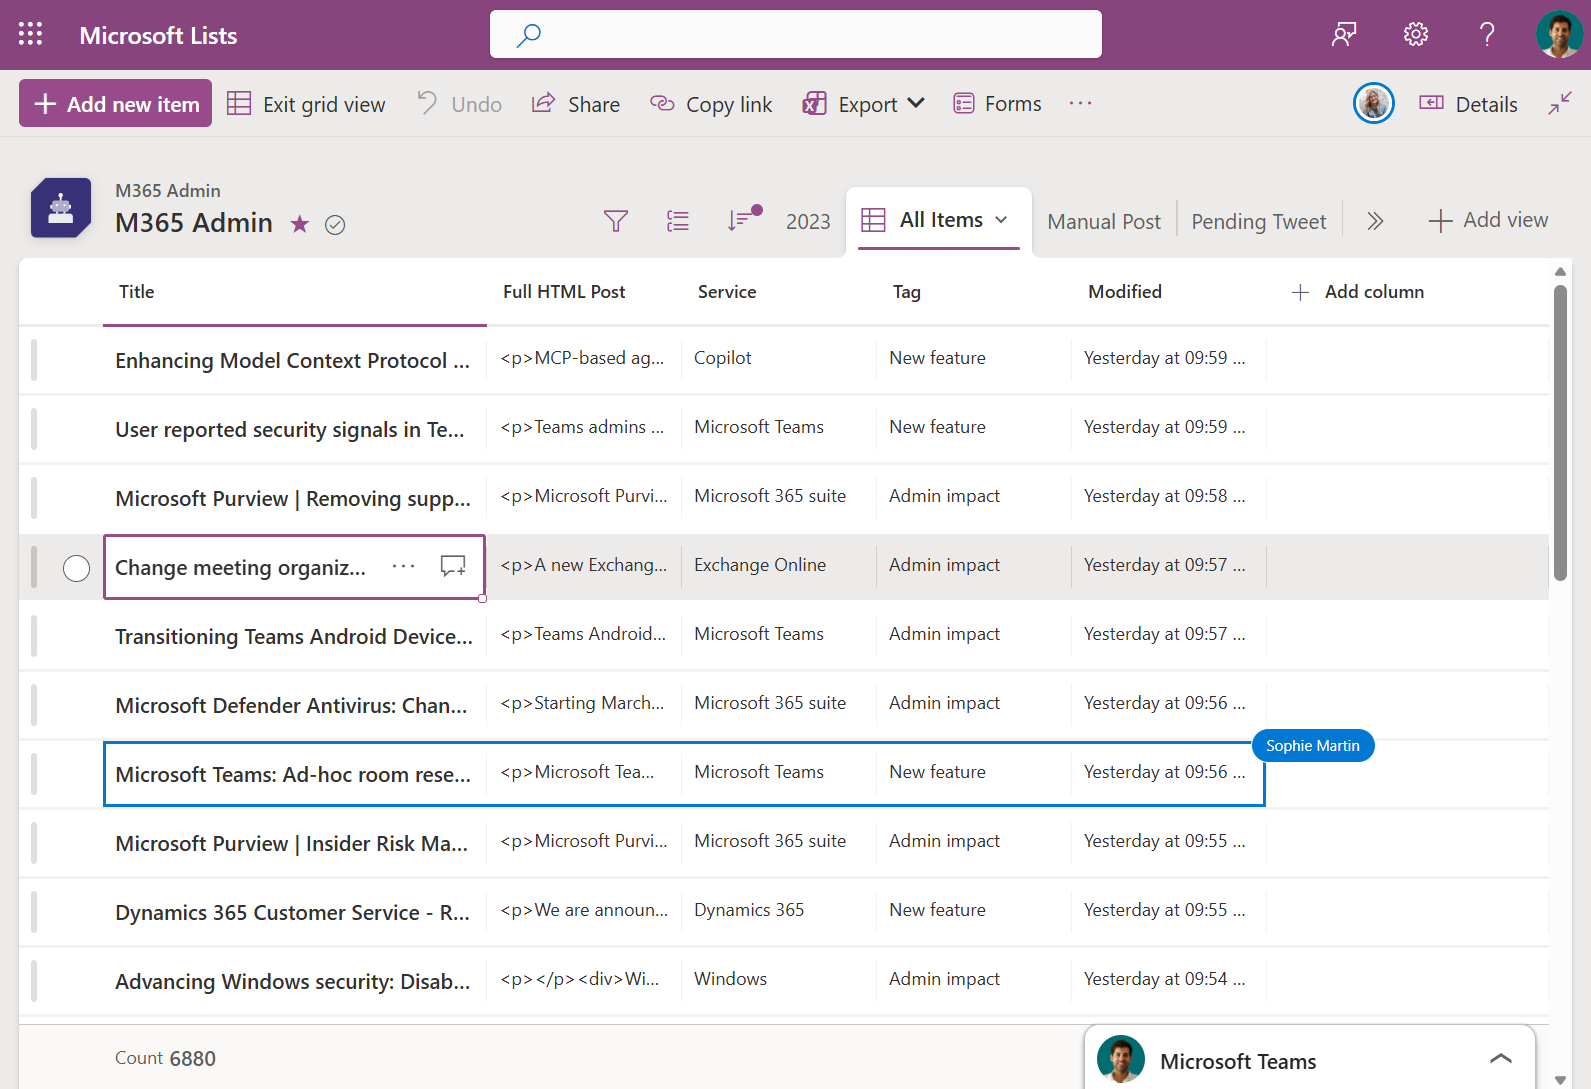Image resolution: width=1591 pixels, height=1089 pixels.
Task: Share the list
Action: click(576, 104)
